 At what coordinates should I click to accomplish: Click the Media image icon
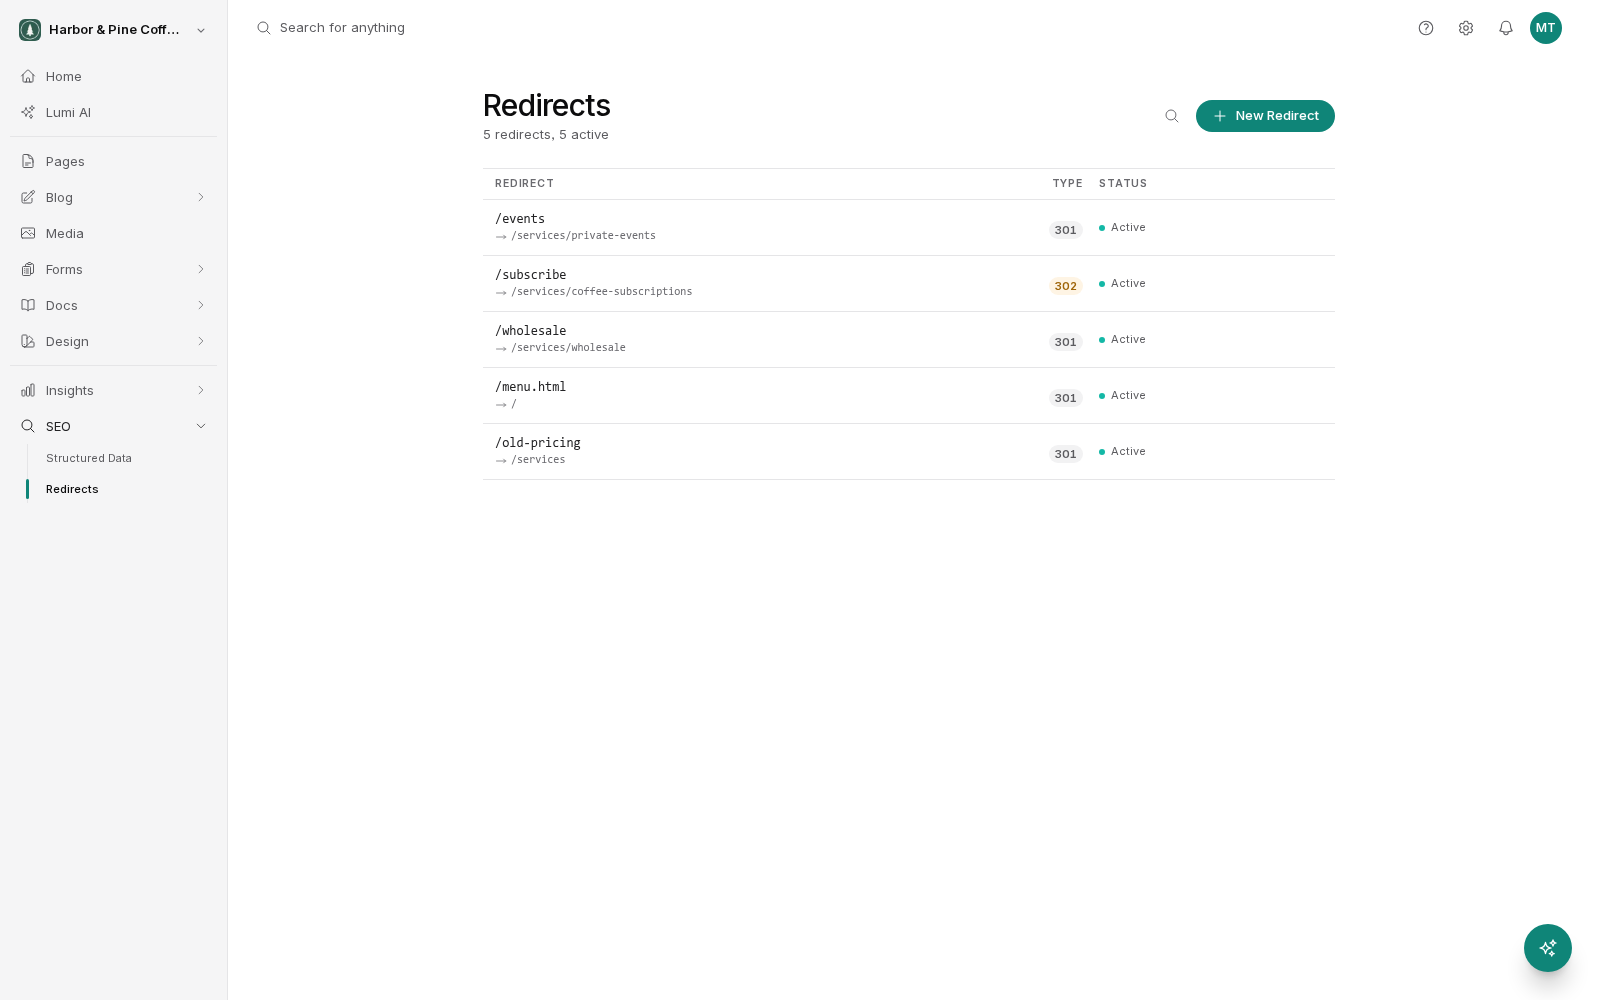click(28, 233)
